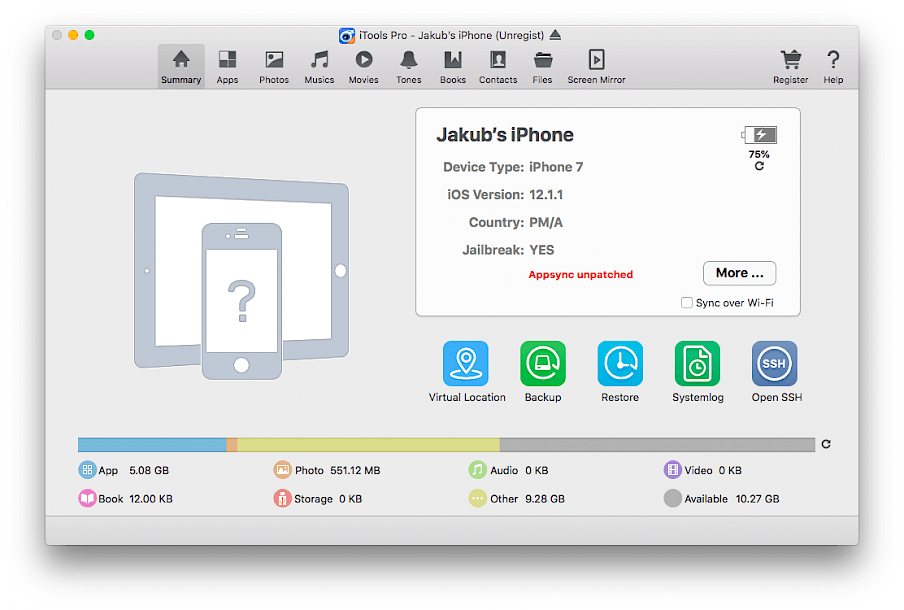View the Systemlog

(698, 363)
